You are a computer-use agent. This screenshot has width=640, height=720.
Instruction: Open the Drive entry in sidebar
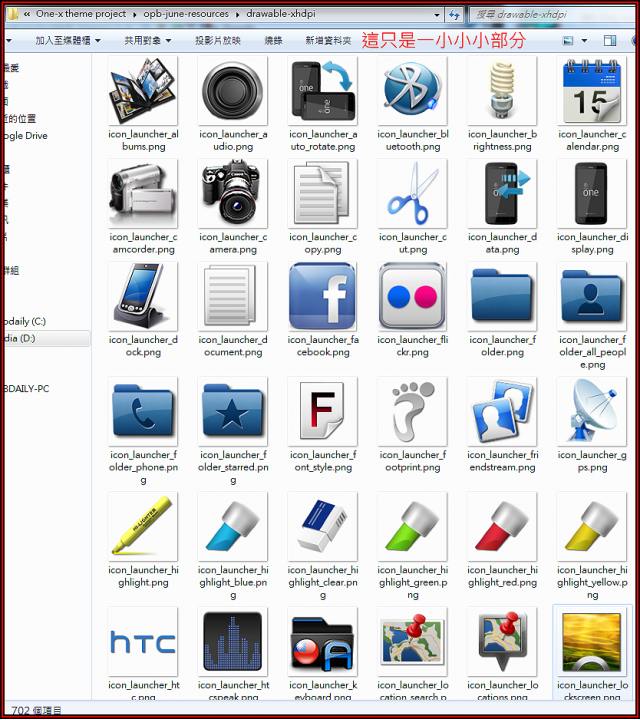click(26, 136)
